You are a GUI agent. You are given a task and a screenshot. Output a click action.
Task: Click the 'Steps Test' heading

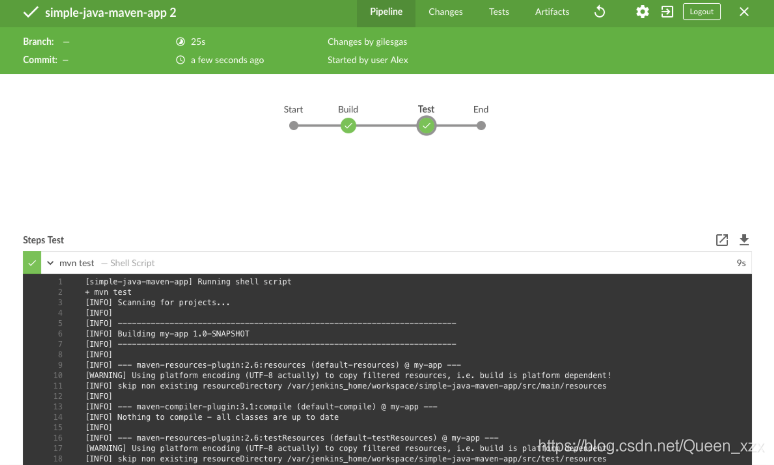pos(43,240)
